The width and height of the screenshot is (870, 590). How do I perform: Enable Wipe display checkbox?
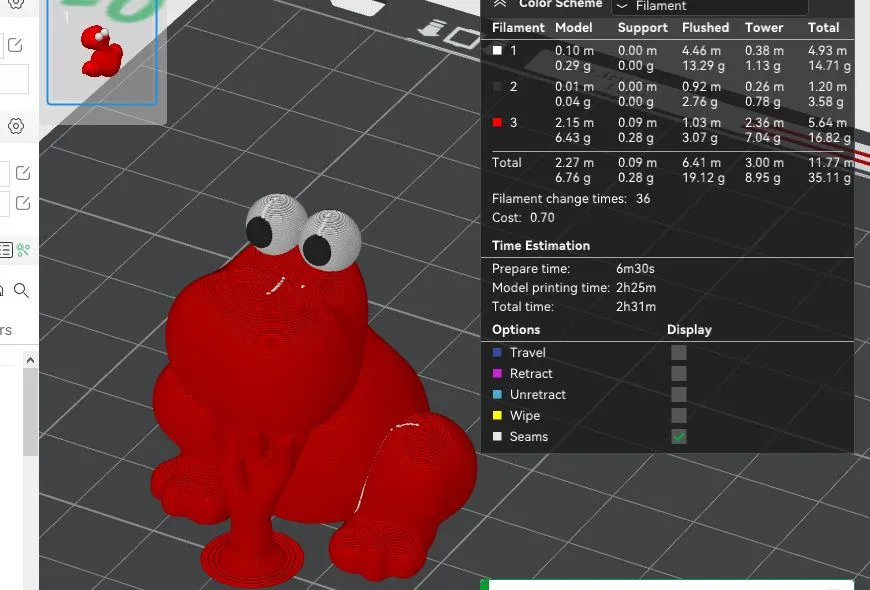click(679, 415)
